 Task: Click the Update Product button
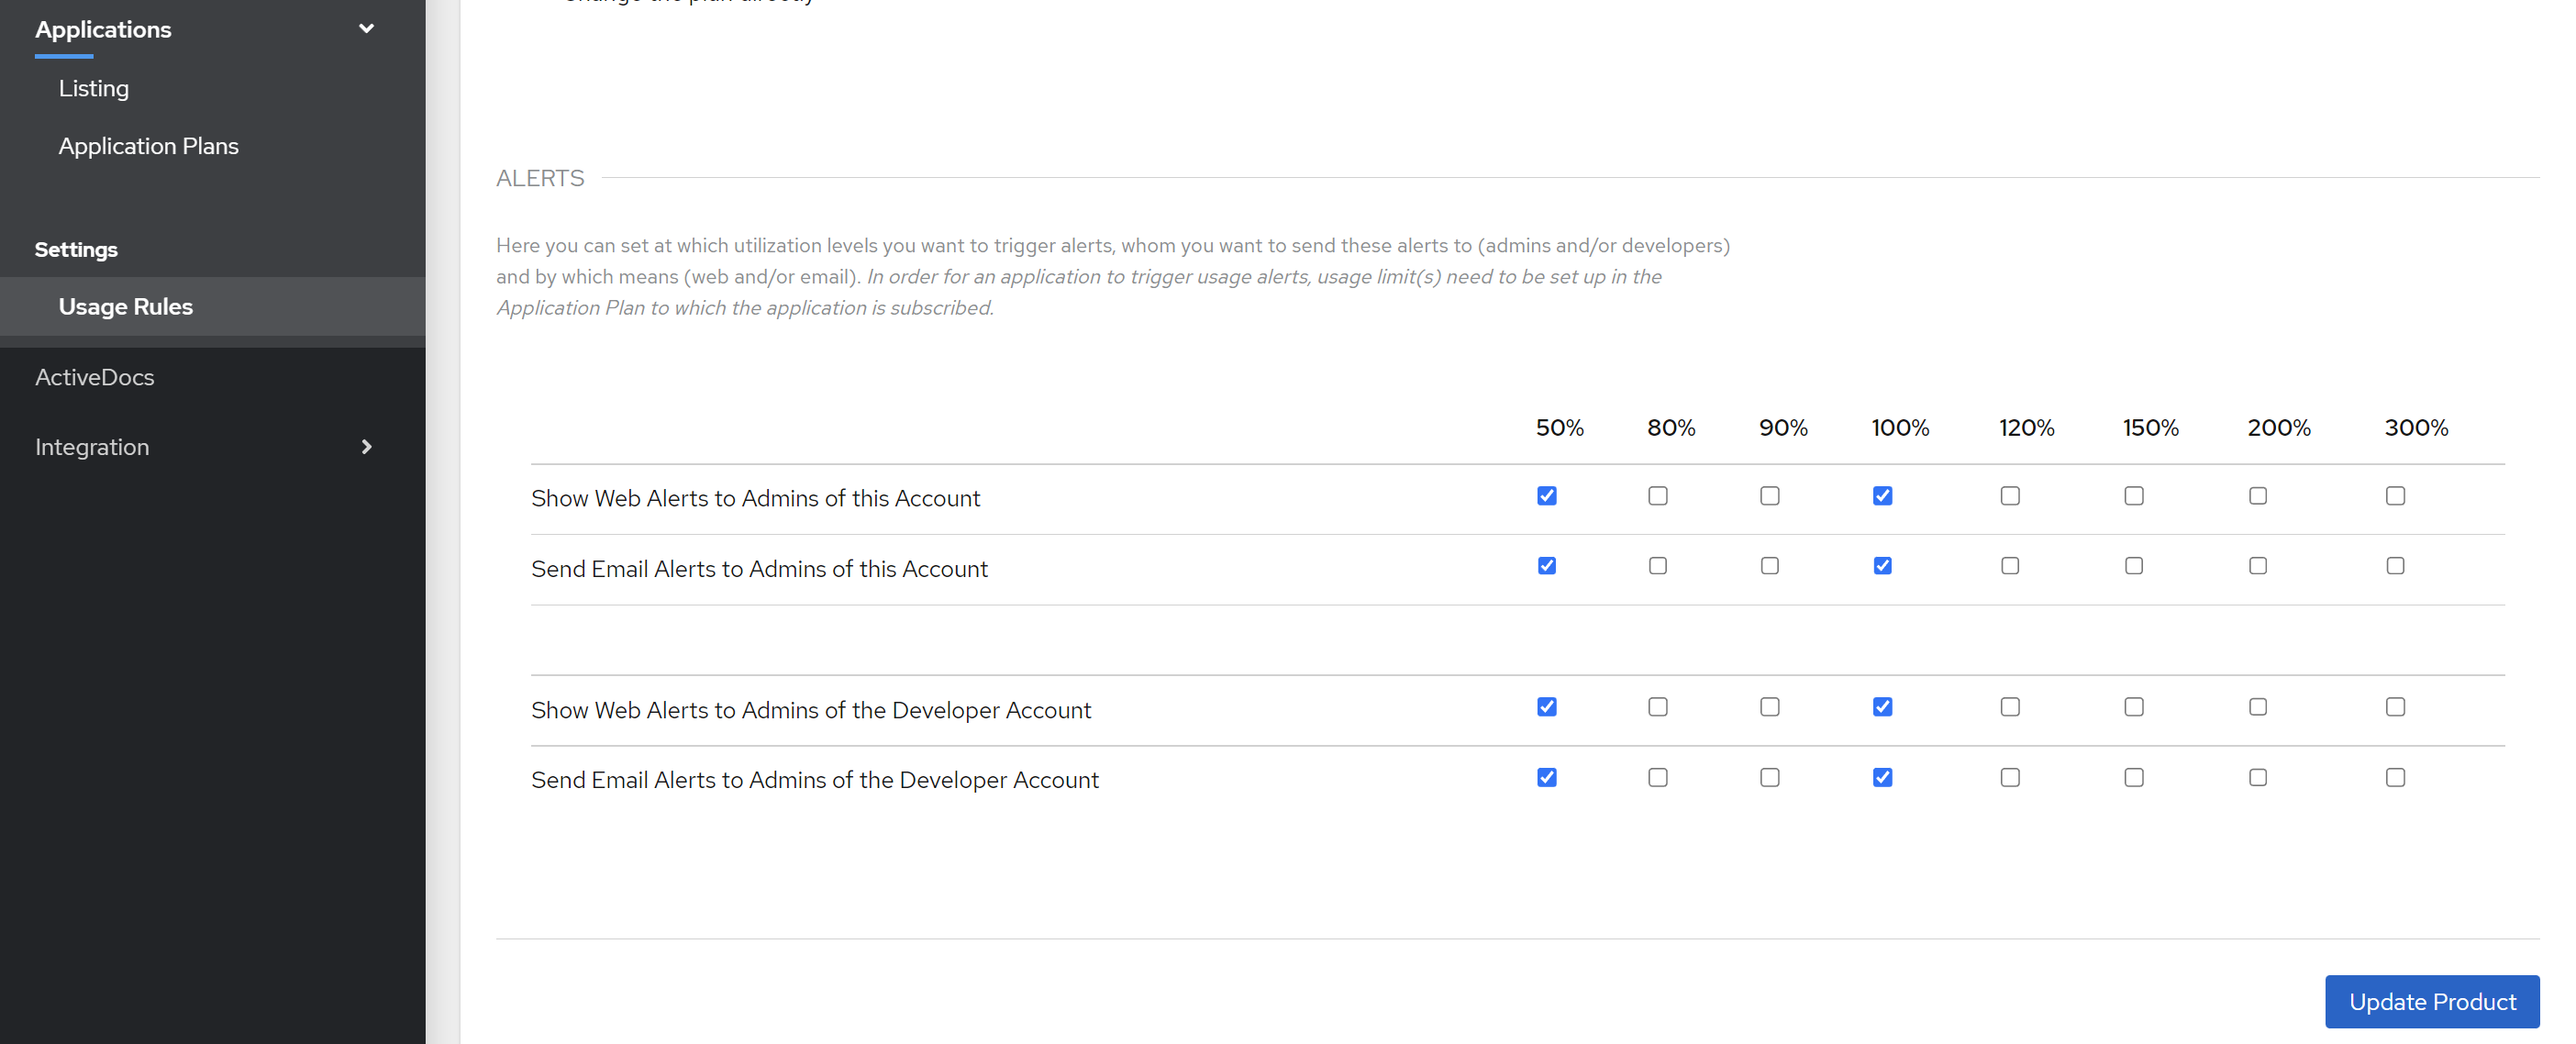pyautogui.click(x=2431, y=1001)
